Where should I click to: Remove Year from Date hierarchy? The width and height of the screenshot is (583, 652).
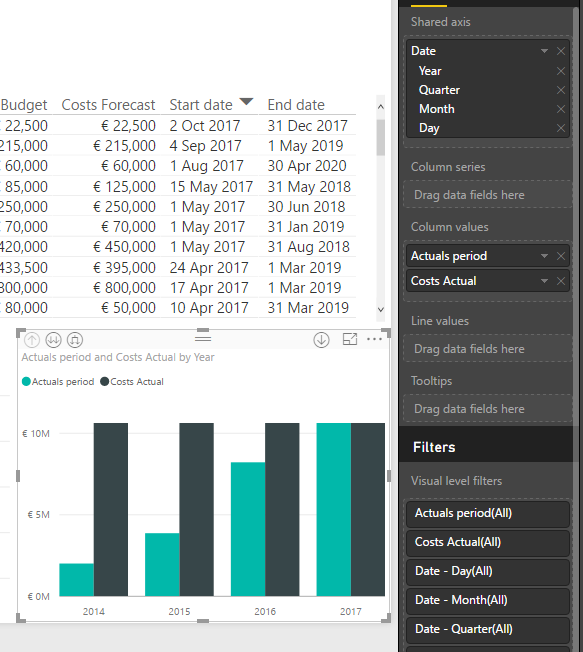[x=561, y=71]
